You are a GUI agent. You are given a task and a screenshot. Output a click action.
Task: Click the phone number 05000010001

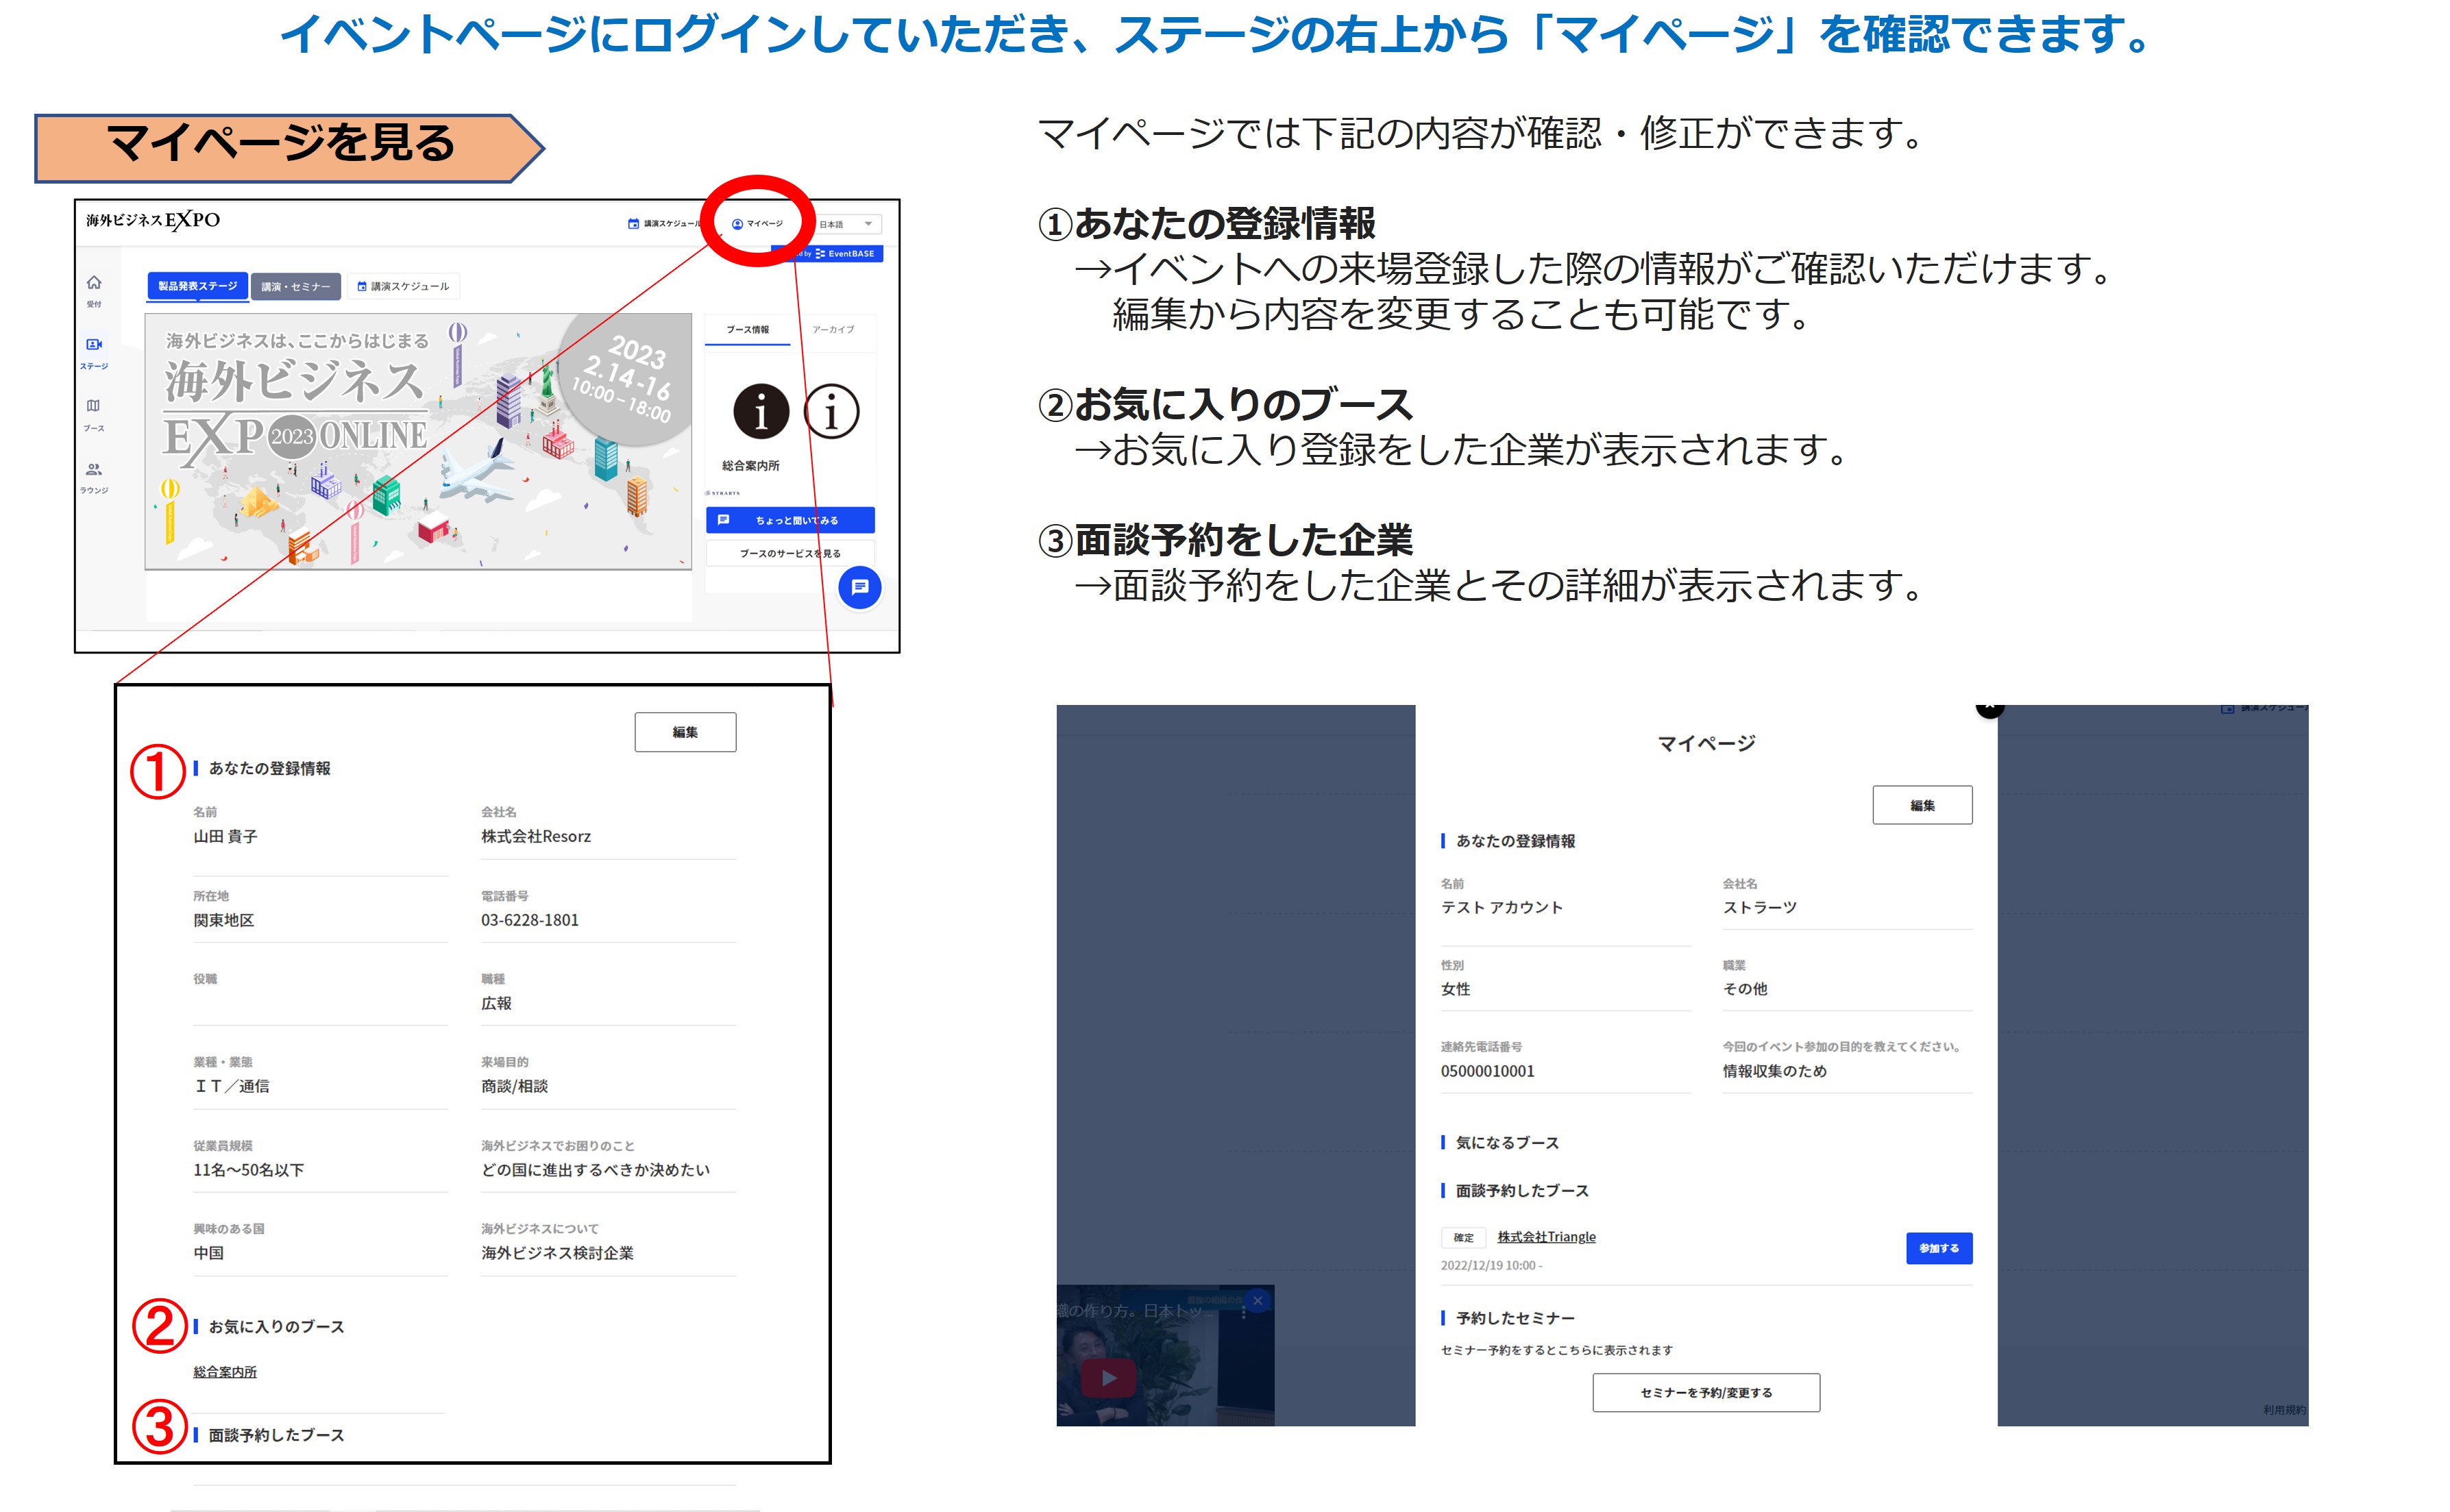[1487, 1071]
